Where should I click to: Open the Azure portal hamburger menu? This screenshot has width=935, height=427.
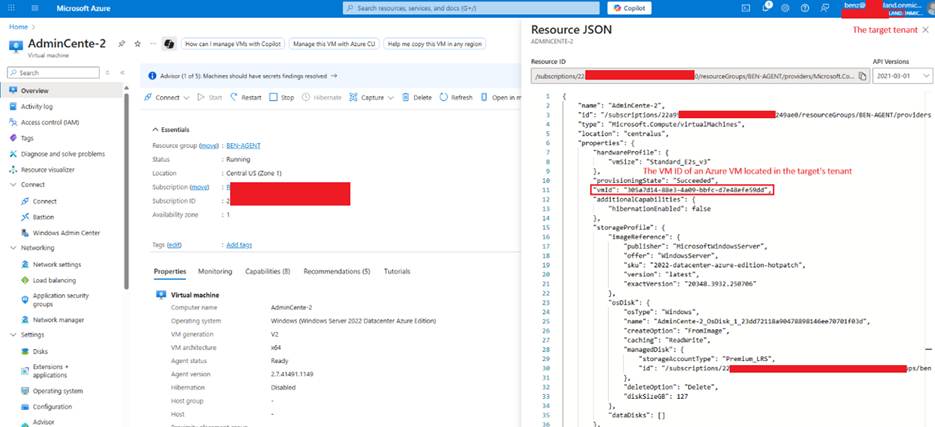[12, 8]
